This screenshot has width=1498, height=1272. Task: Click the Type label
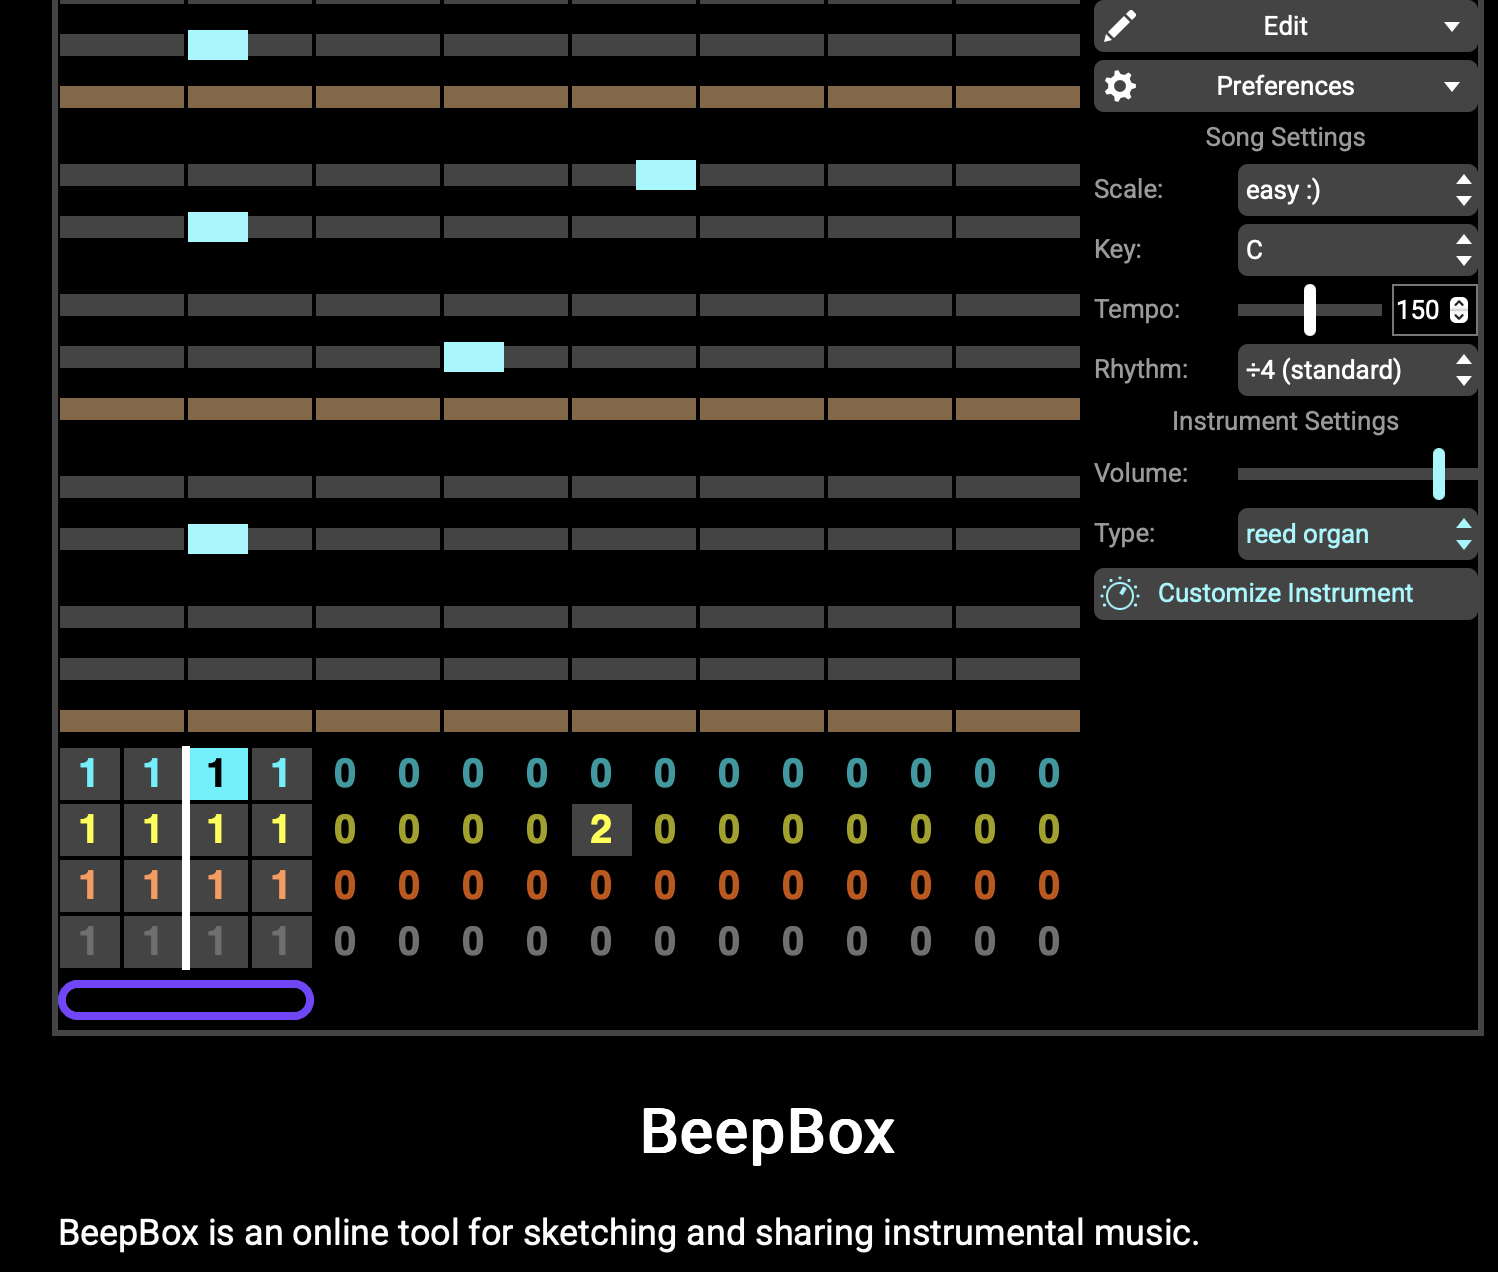(x=1124, y=533)
